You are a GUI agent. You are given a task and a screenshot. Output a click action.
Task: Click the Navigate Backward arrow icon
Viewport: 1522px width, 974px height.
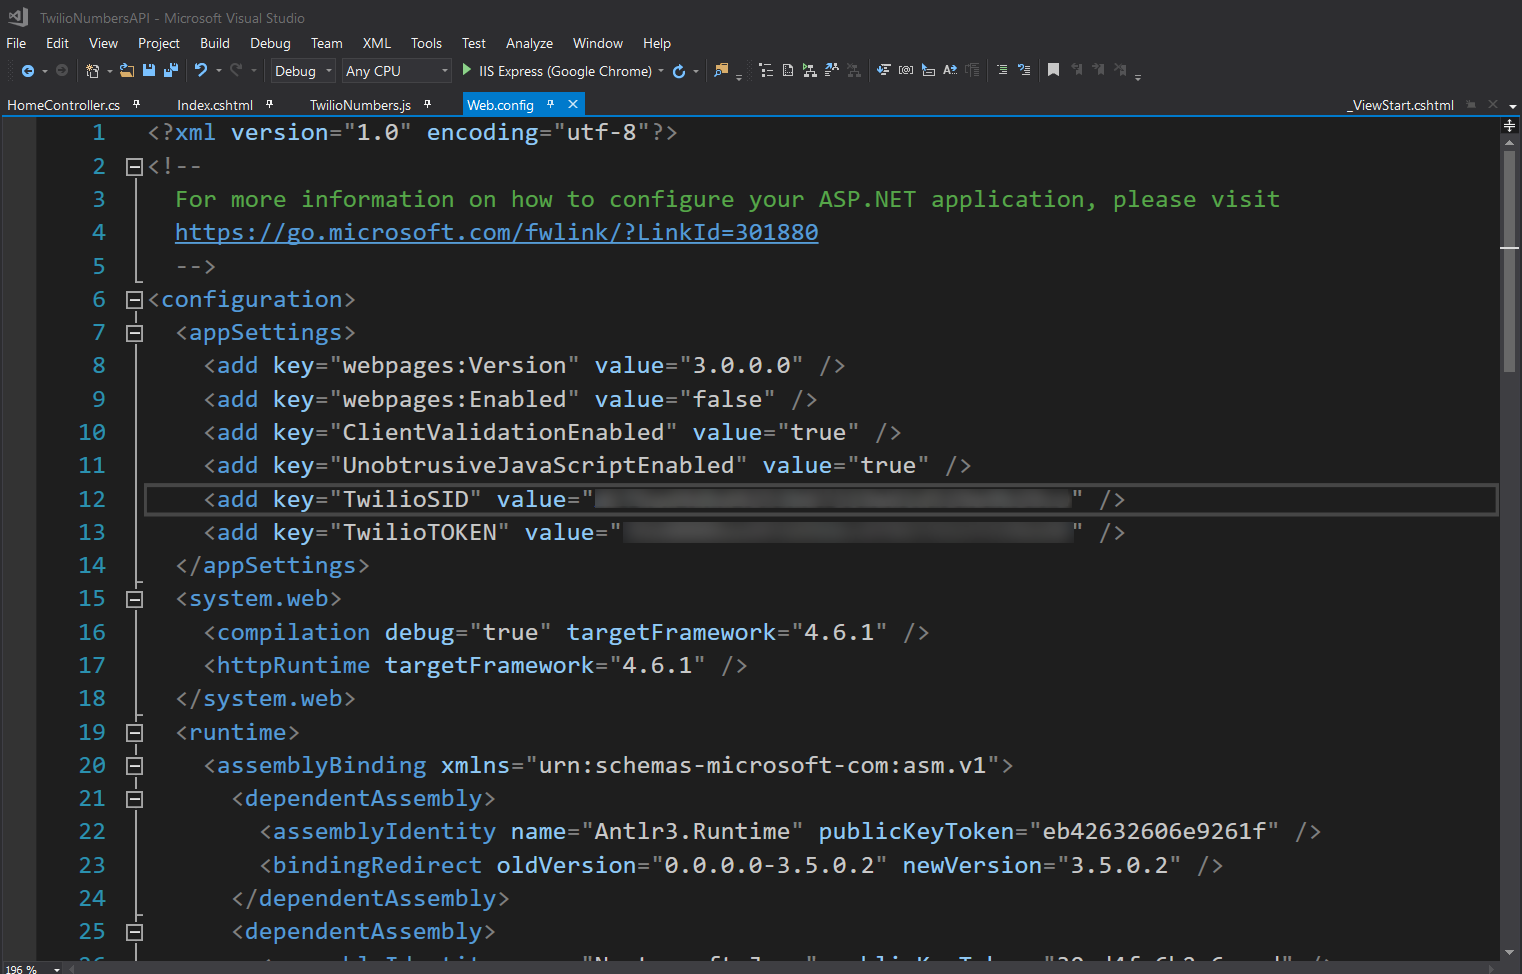pyautogui.click(x=28, y=71)
